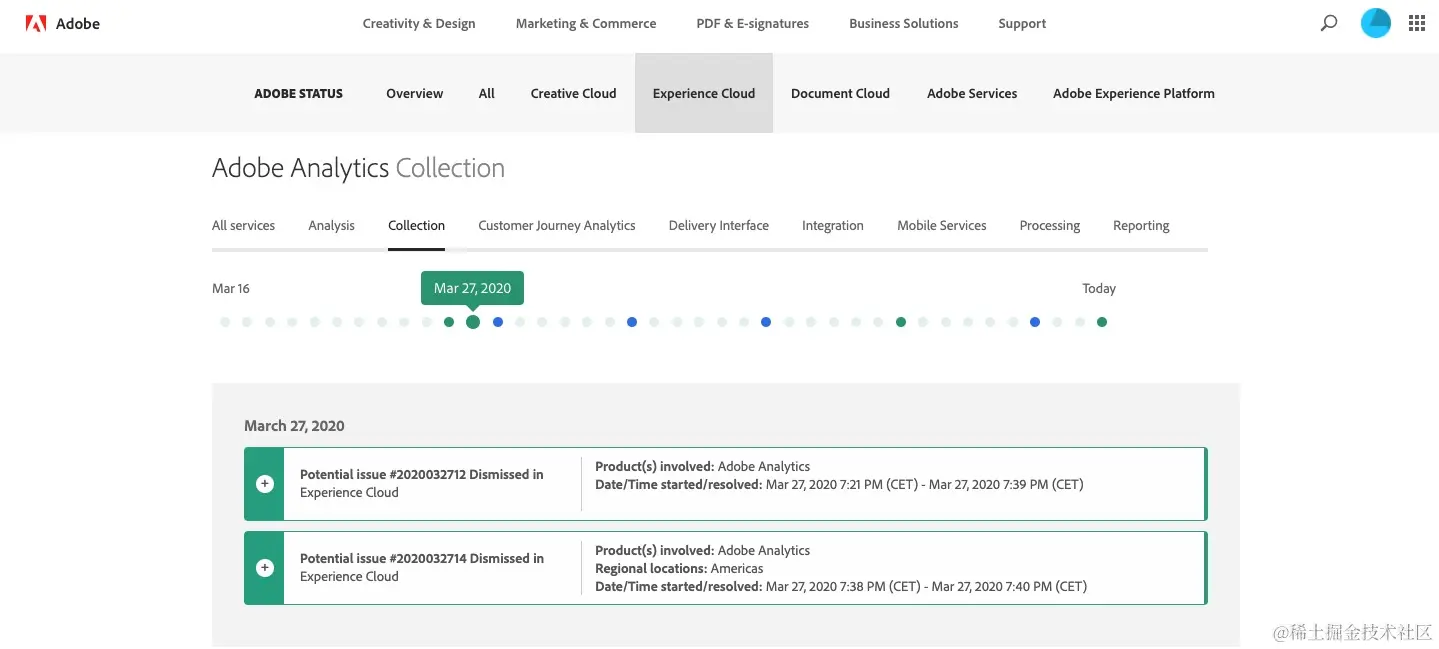Select the last blue dot on the timeline

[1035, 322]
